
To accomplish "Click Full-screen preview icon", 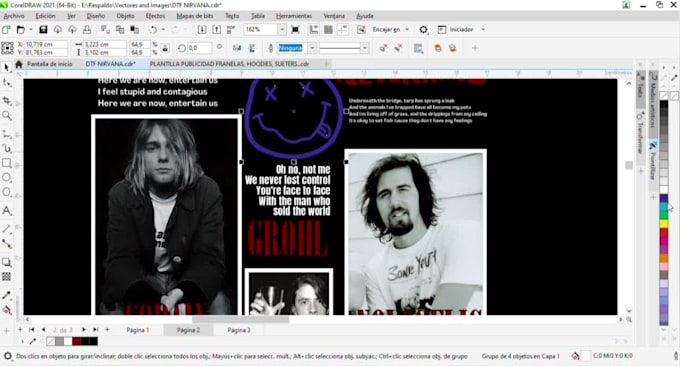I will click(x=295, y=29).
